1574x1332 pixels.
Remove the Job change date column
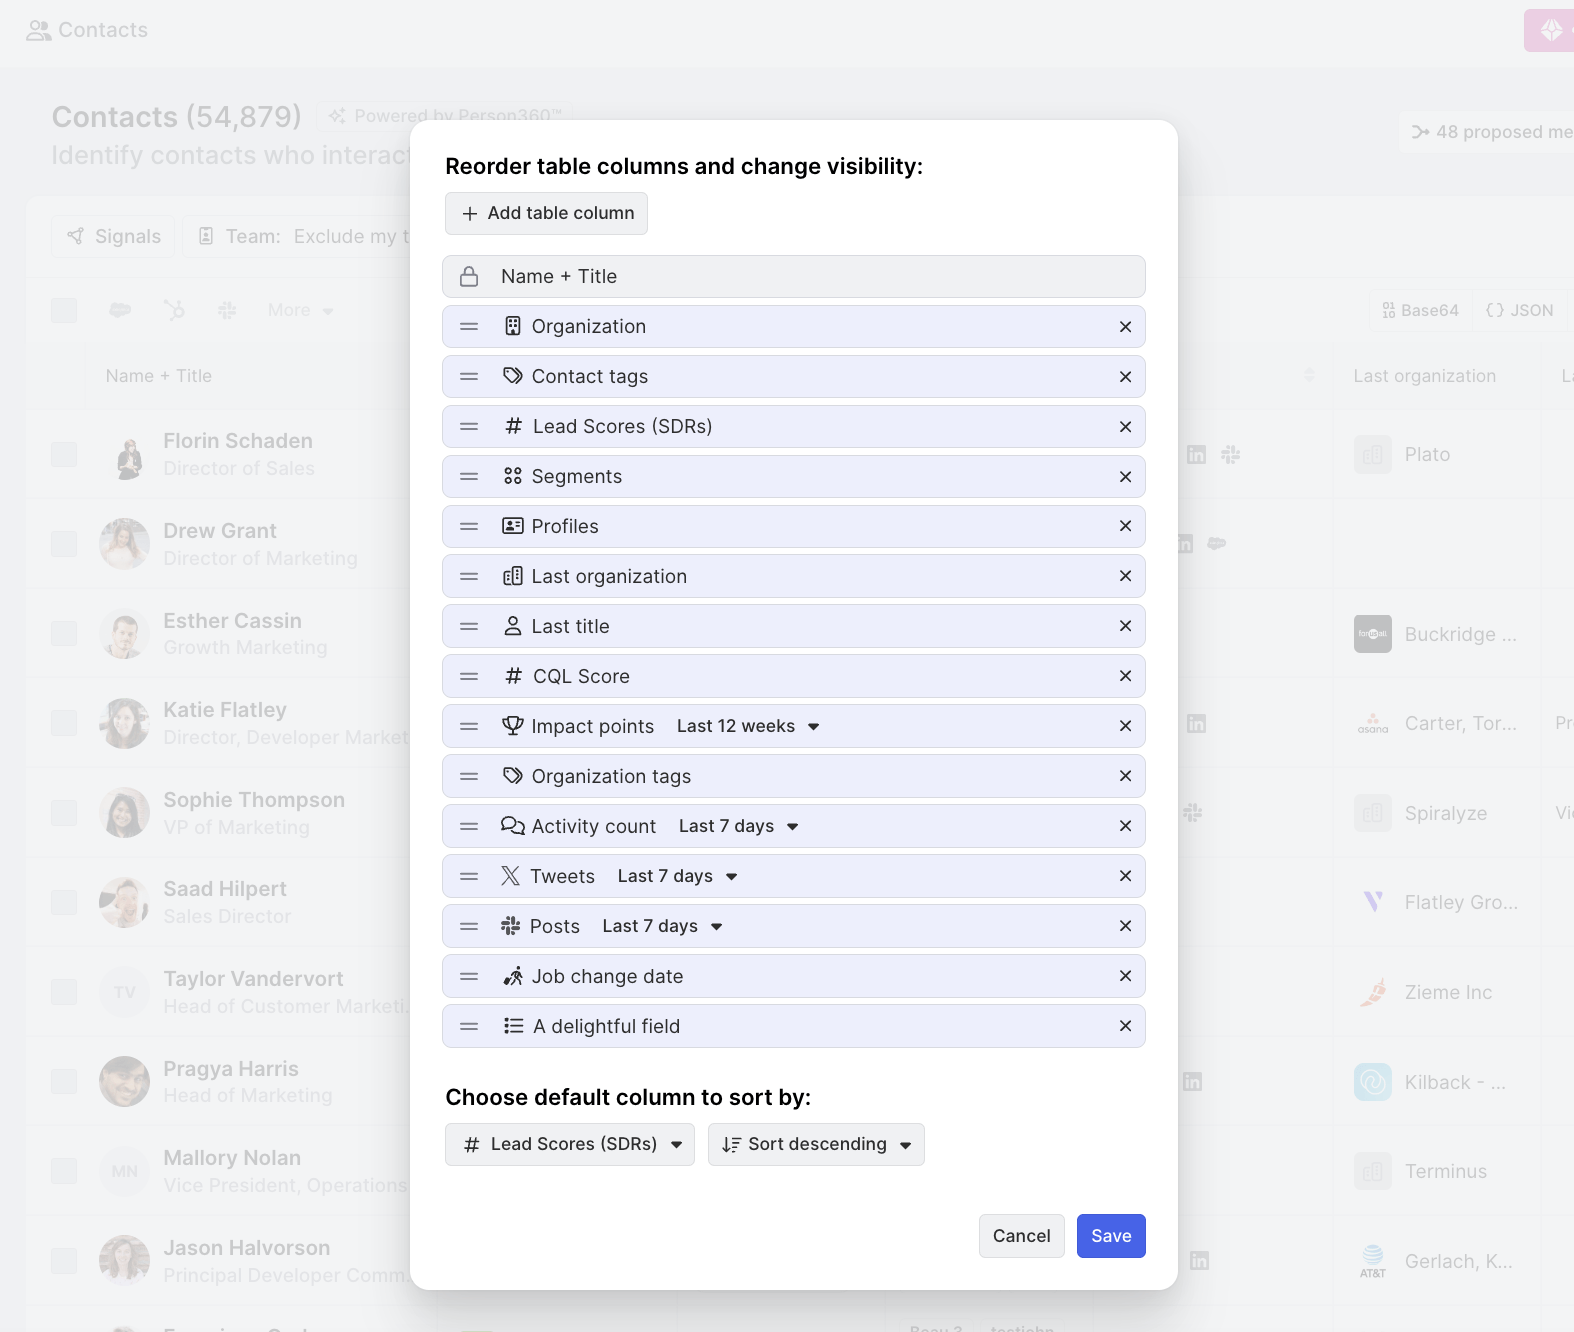pos(1125,976)
